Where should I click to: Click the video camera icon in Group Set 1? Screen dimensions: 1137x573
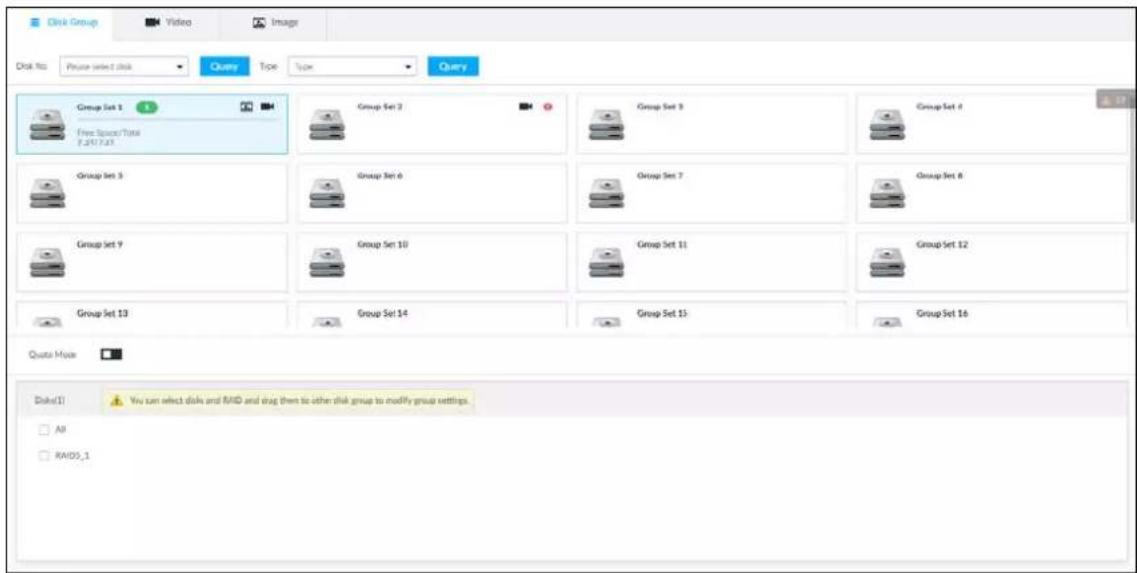[268, 107]
